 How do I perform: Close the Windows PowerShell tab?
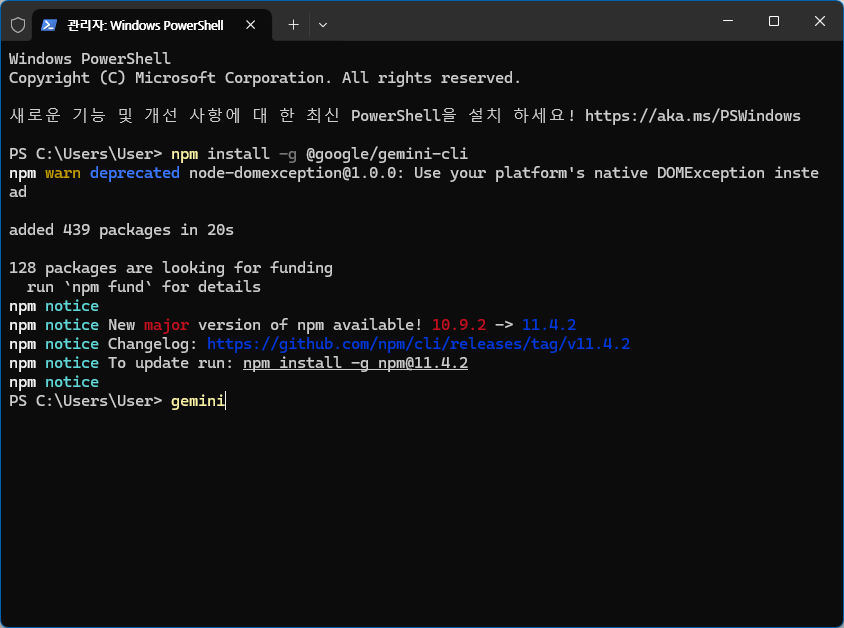[x=250, y=25]
